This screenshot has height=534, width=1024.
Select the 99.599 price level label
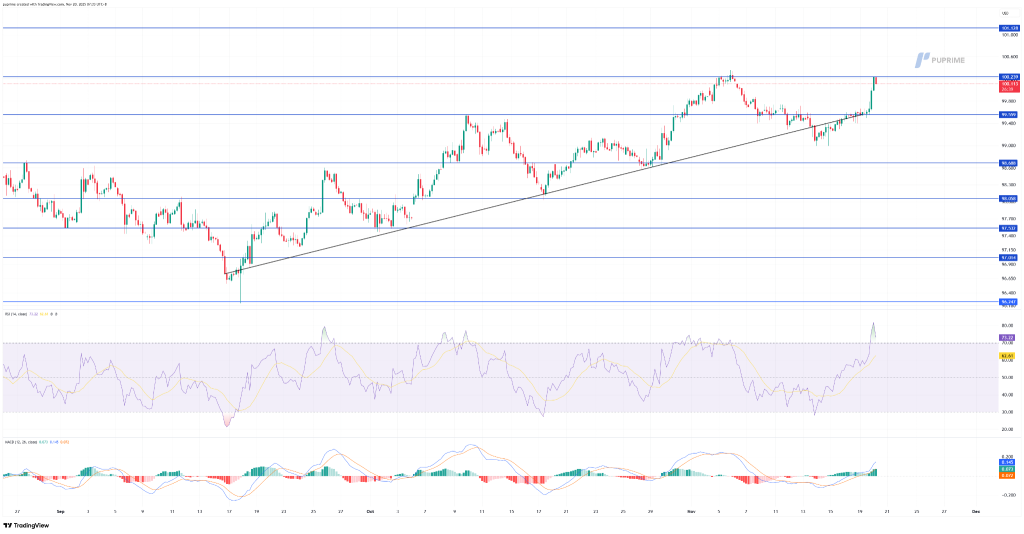click(1009, 115)
